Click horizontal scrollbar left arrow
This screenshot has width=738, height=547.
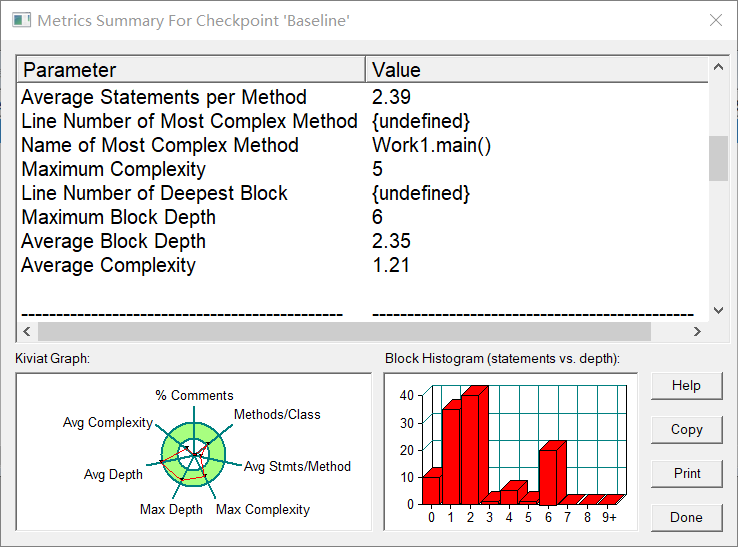[x=27, y=331]
